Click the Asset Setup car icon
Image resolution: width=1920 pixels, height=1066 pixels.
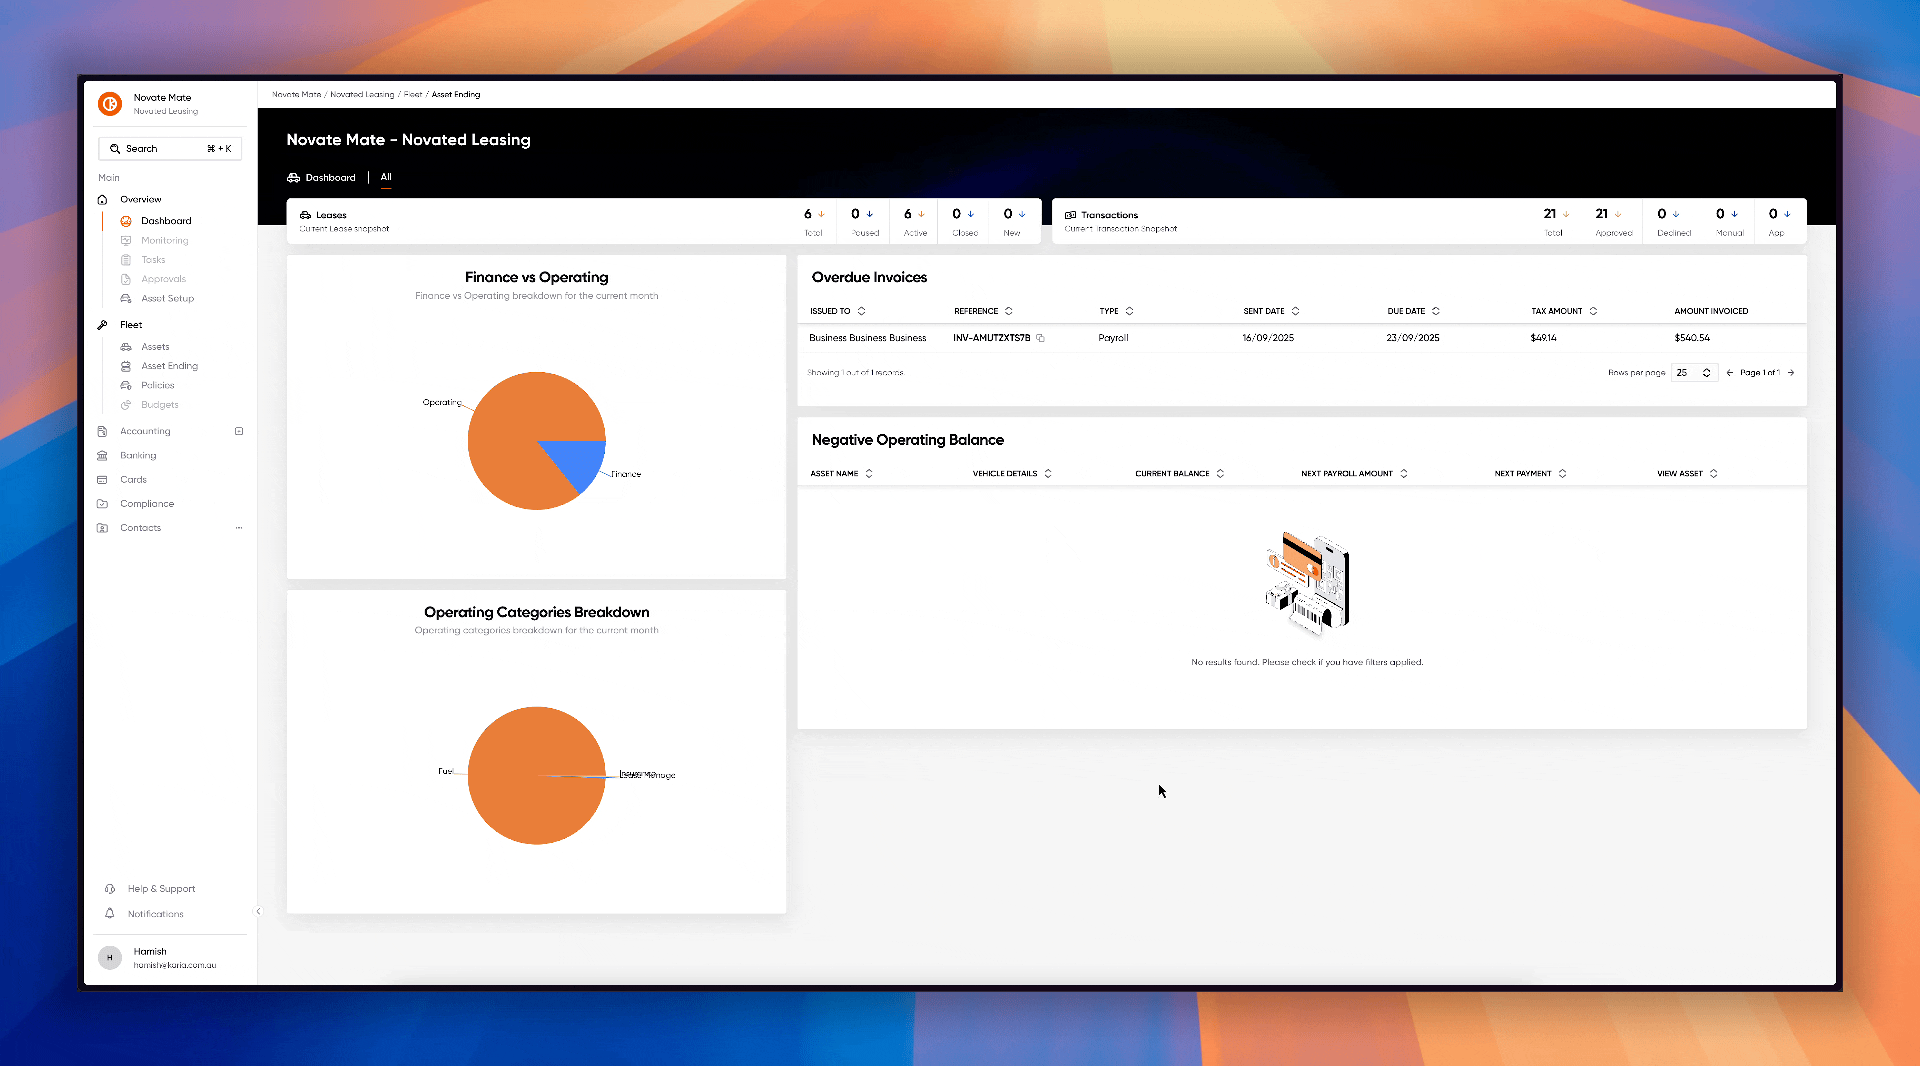(x=126, y=298)
